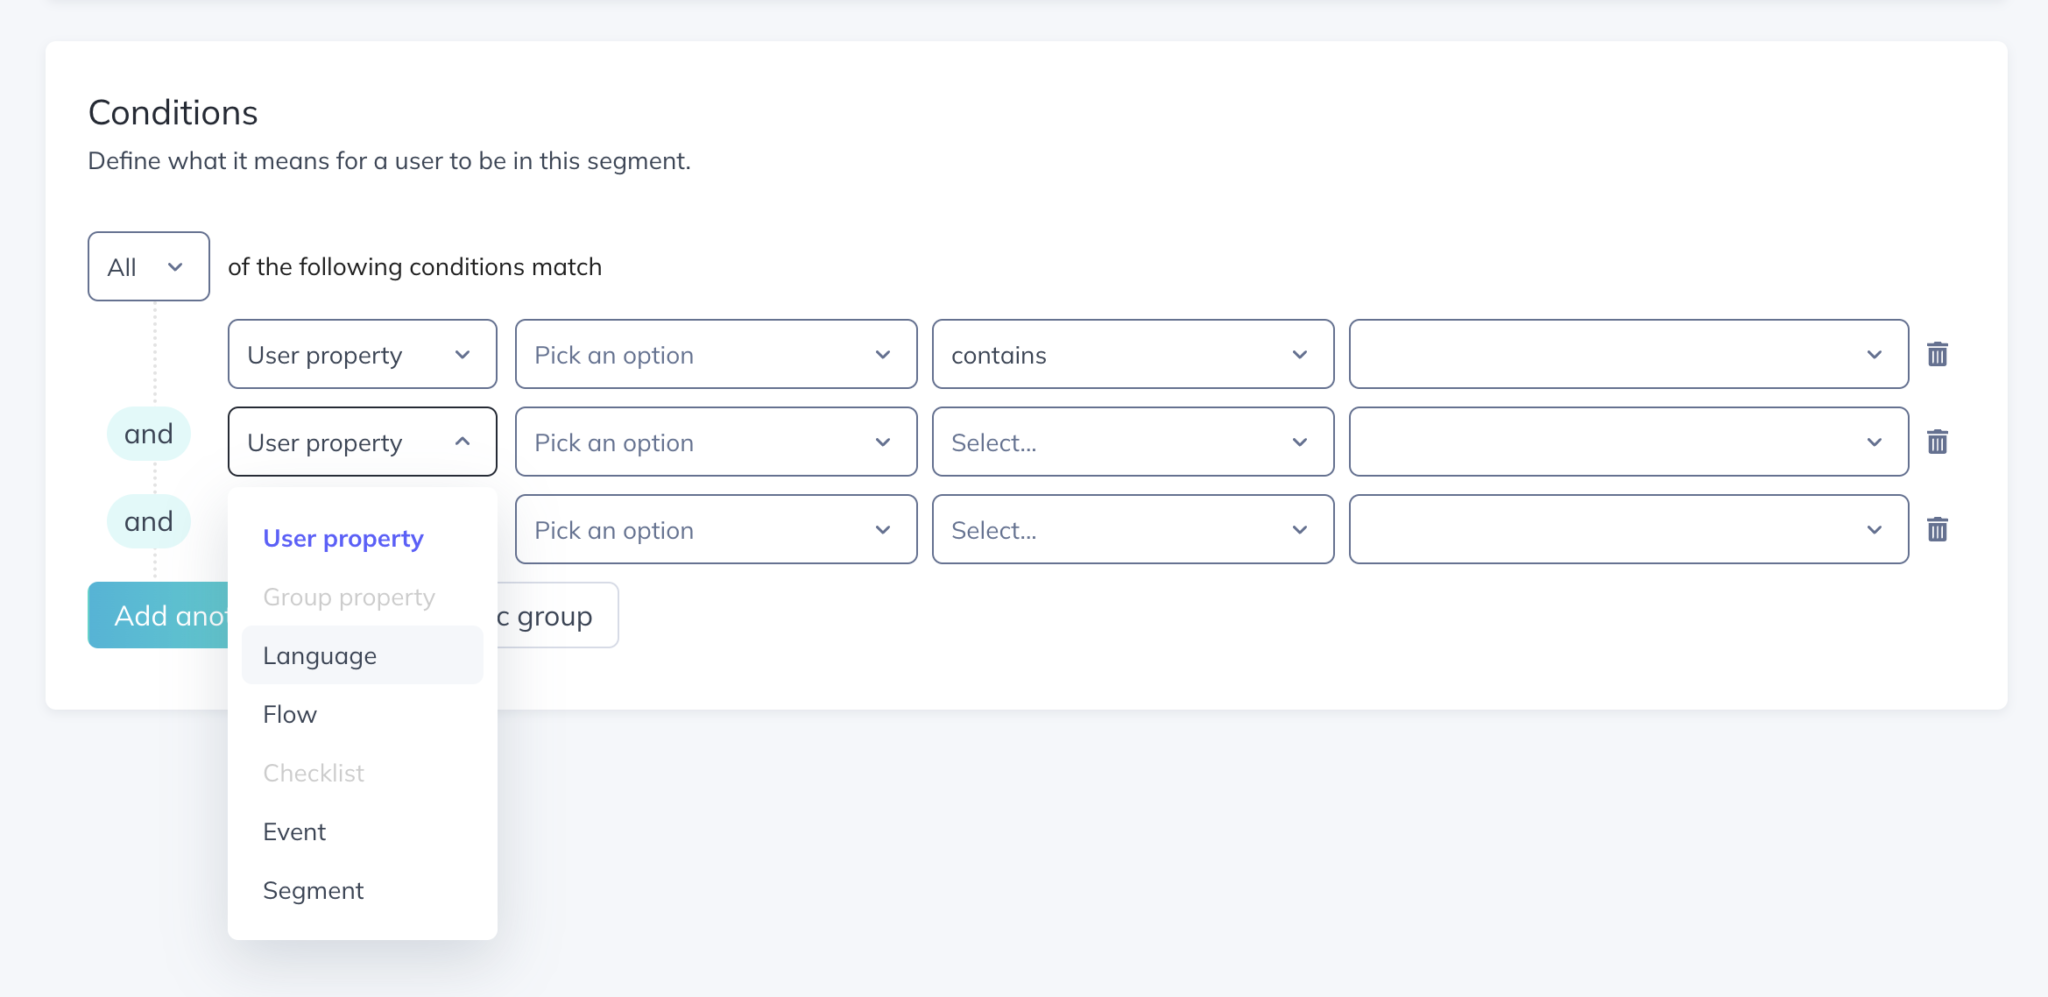Click the teal "Add another" button
The image size is (2048, 997).
tap(160, 615)
